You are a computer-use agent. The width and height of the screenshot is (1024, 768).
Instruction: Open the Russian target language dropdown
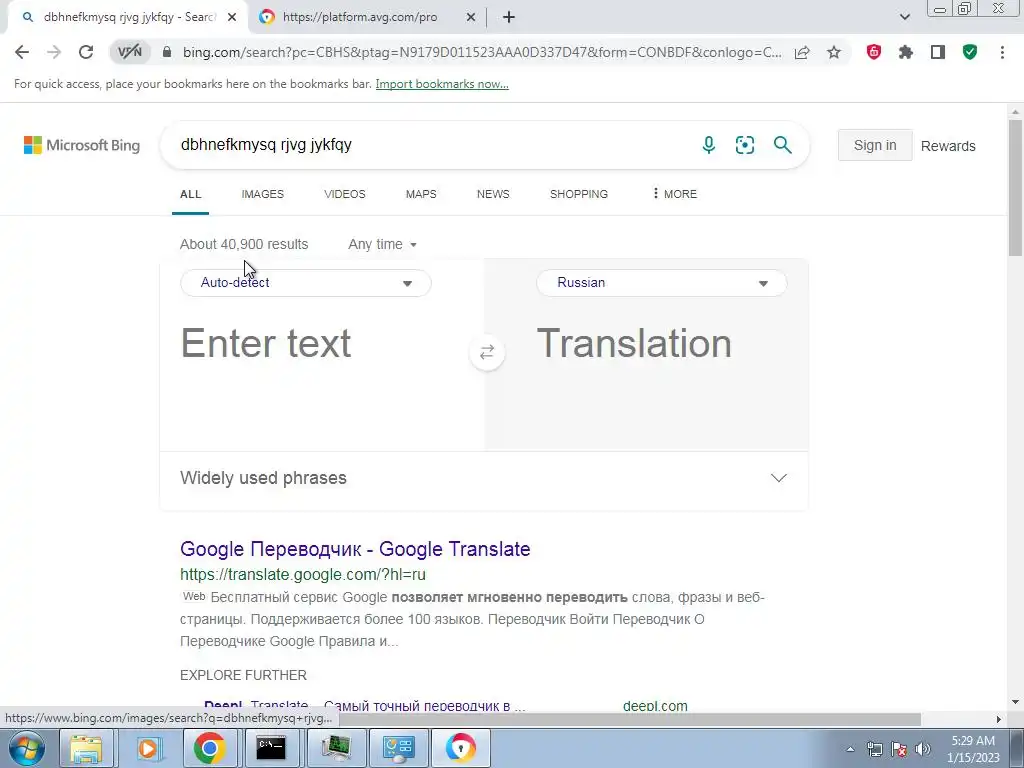point(662,283)
